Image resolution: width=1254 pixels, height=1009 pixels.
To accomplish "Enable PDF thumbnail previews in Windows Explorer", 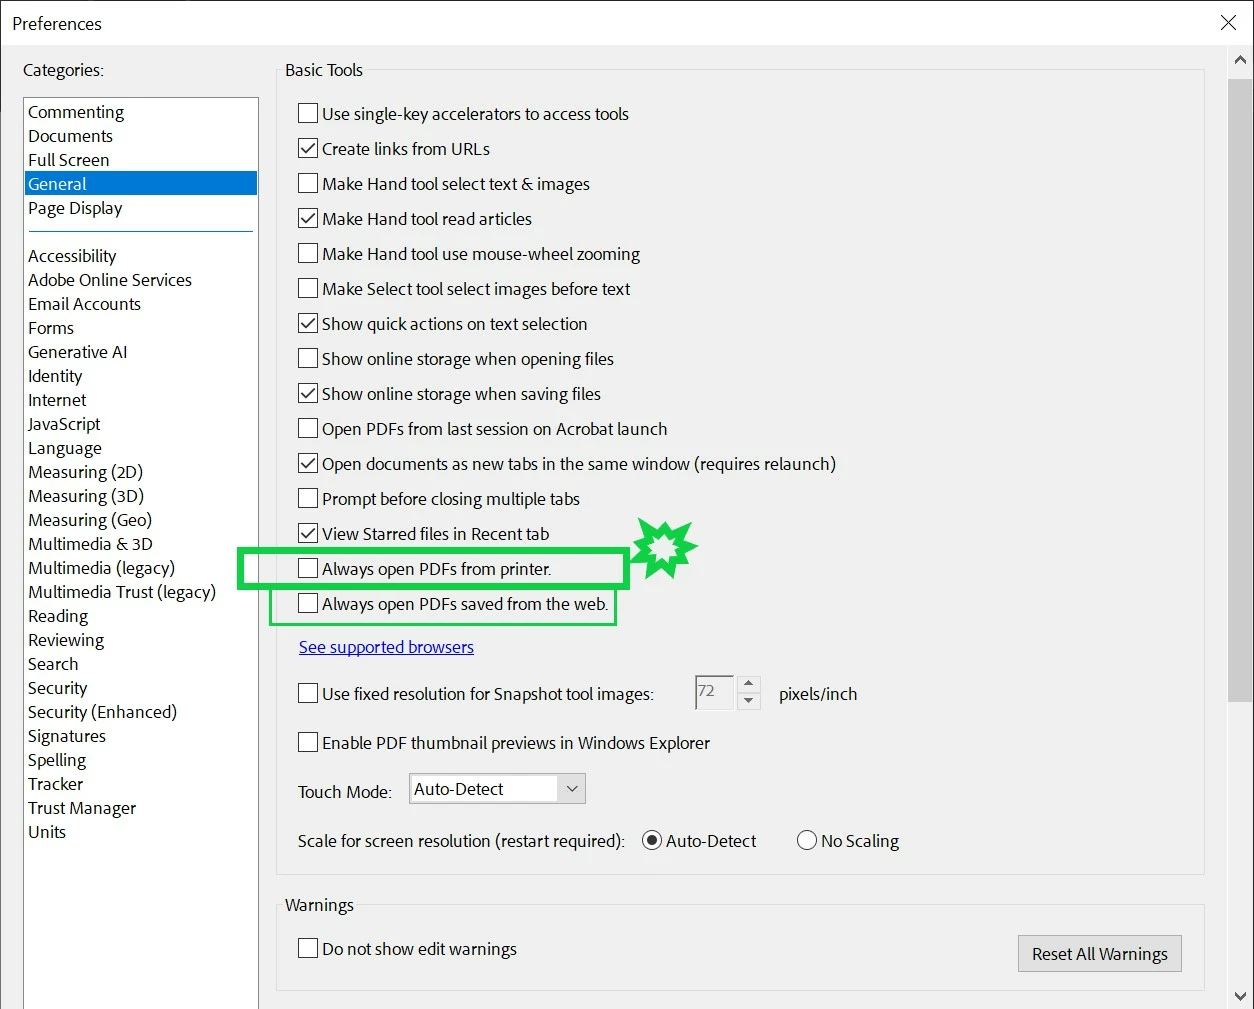I will click(x=307, y=742).
